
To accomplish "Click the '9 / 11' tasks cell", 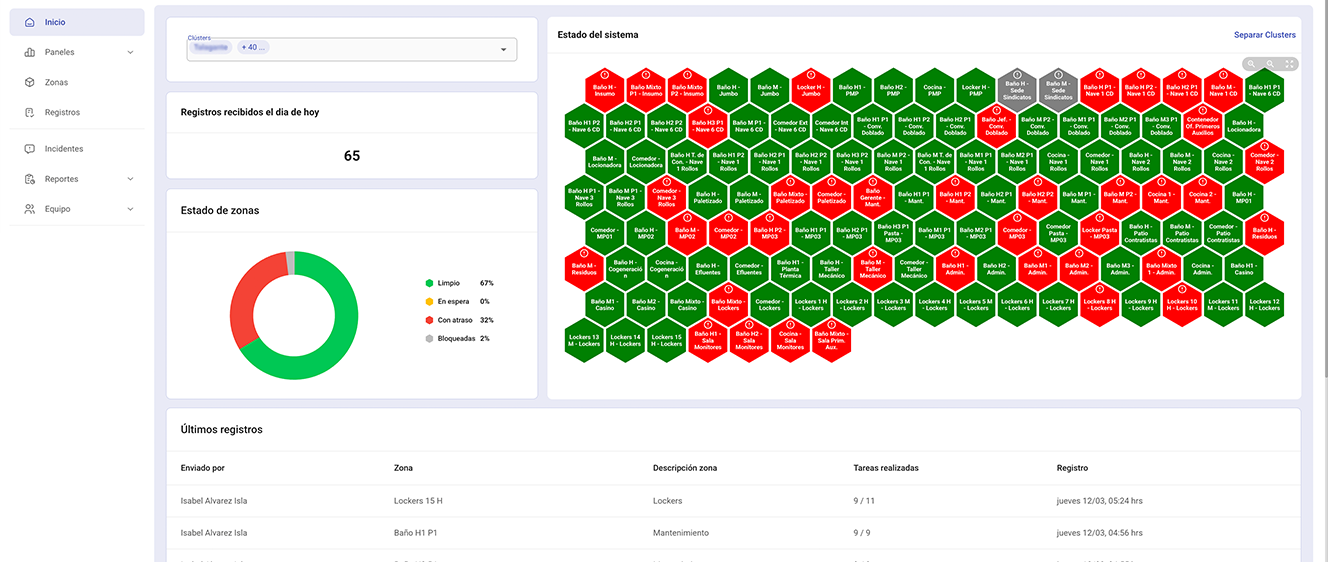I will pyautogui.click(x=864, y=500).
